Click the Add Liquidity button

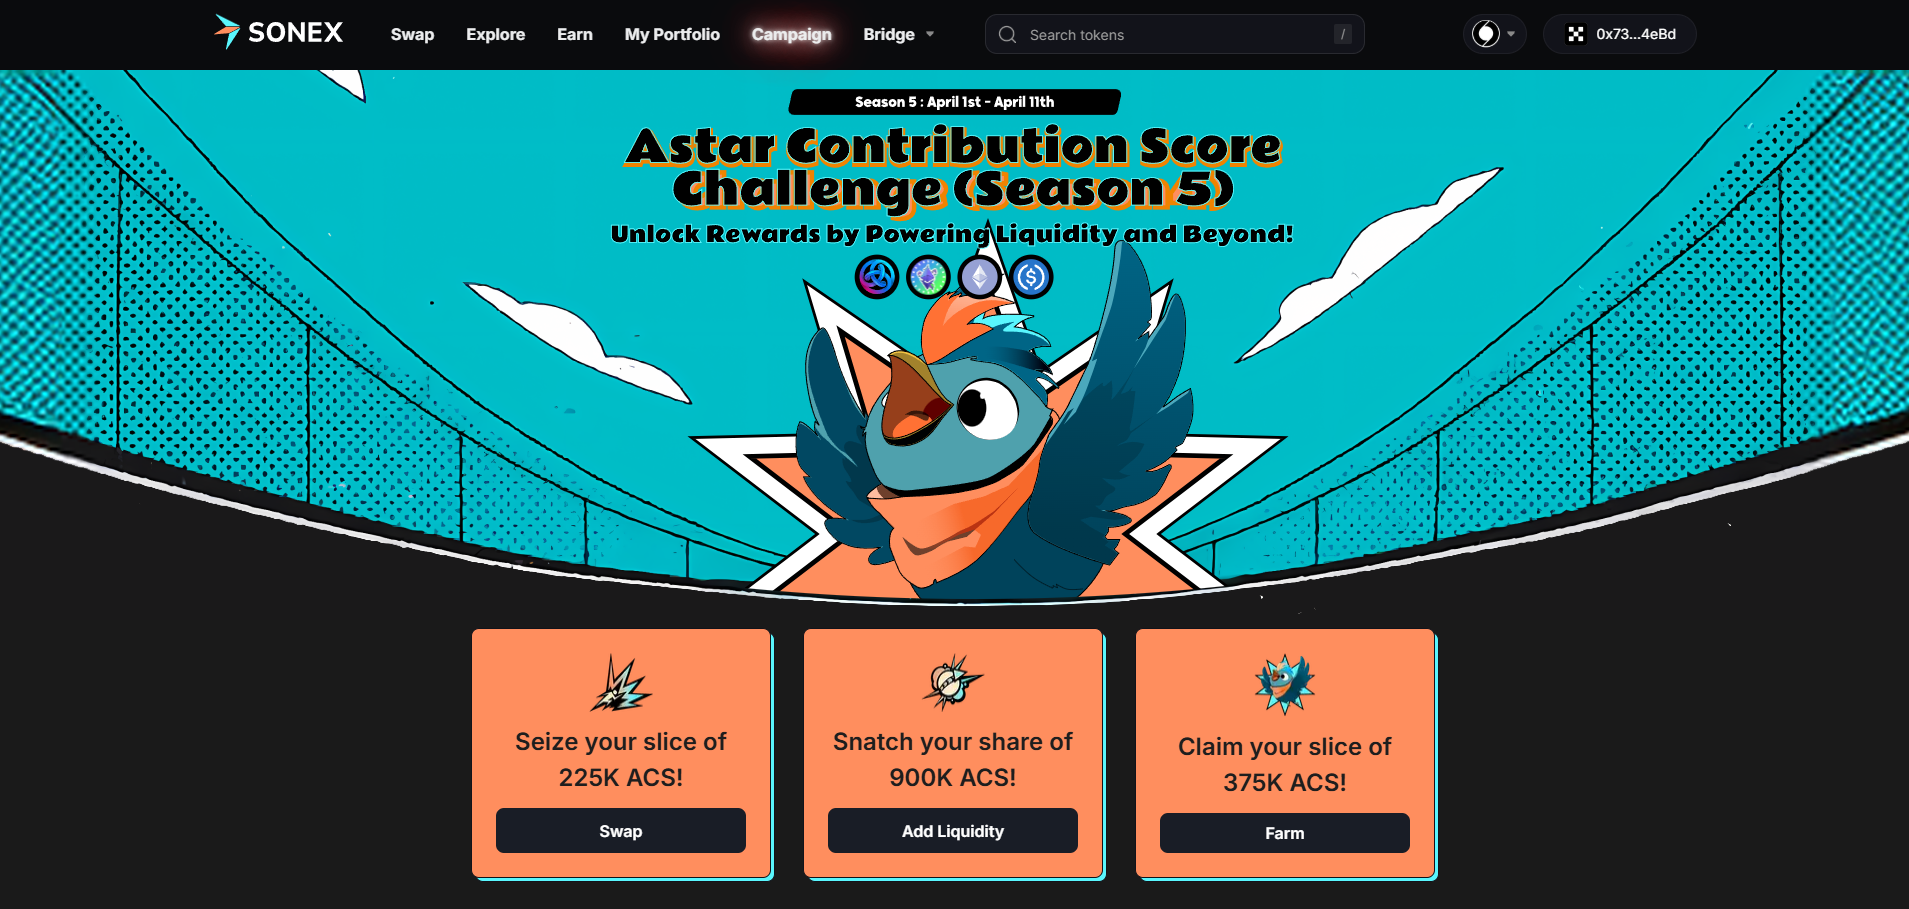[953, 831]
